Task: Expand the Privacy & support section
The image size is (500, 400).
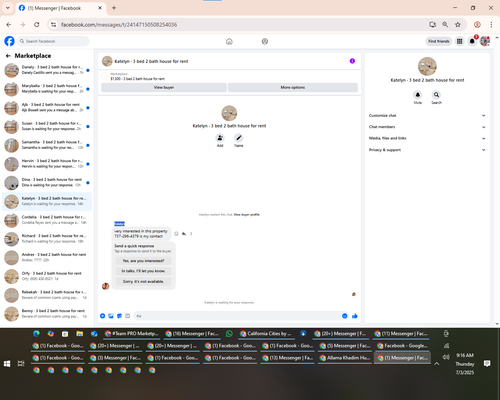Action: tap(427, 150)
